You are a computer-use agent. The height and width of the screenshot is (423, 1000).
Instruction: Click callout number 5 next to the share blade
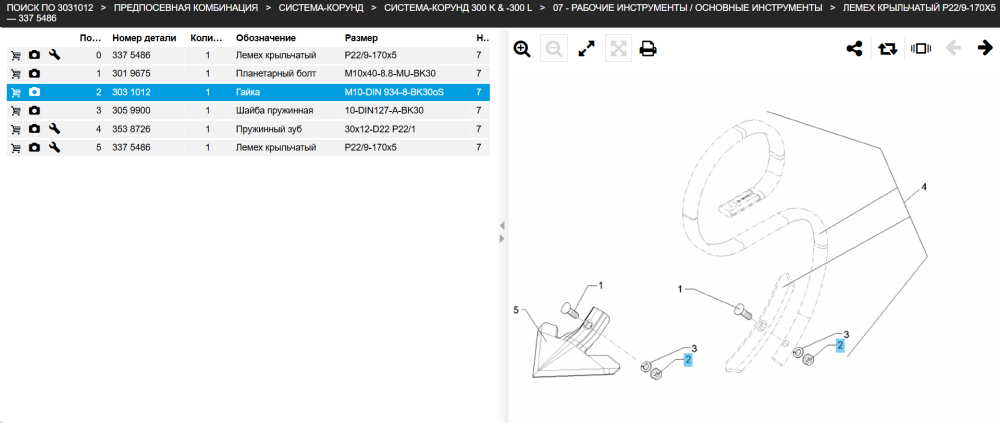pyautogui.click(x=516, y=310)
